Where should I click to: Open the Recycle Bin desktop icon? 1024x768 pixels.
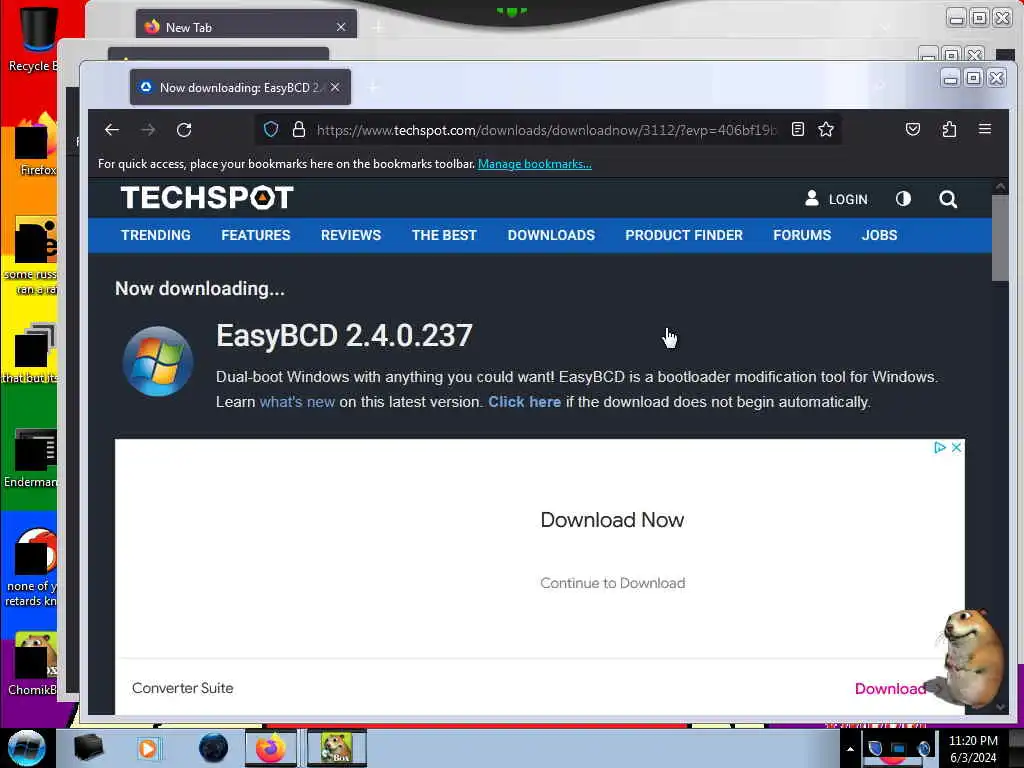tap(33, 37)
